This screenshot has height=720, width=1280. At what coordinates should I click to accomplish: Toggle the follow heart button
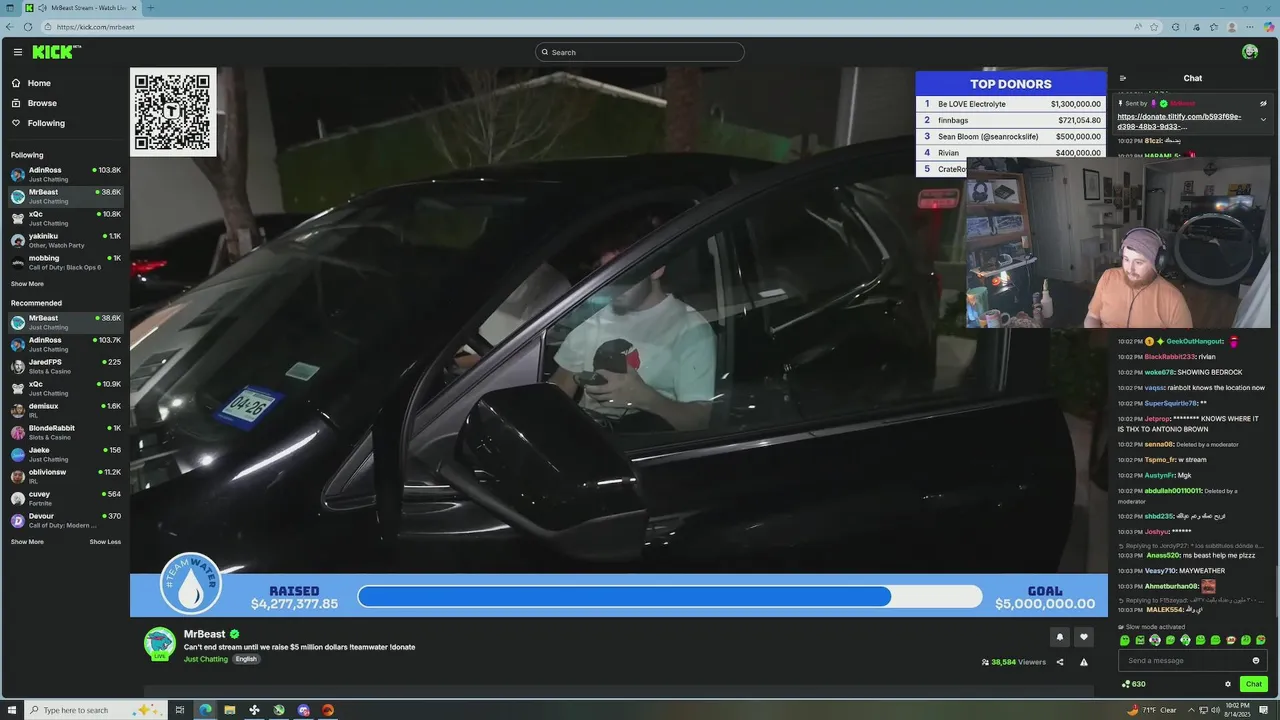click(1084, 637)
